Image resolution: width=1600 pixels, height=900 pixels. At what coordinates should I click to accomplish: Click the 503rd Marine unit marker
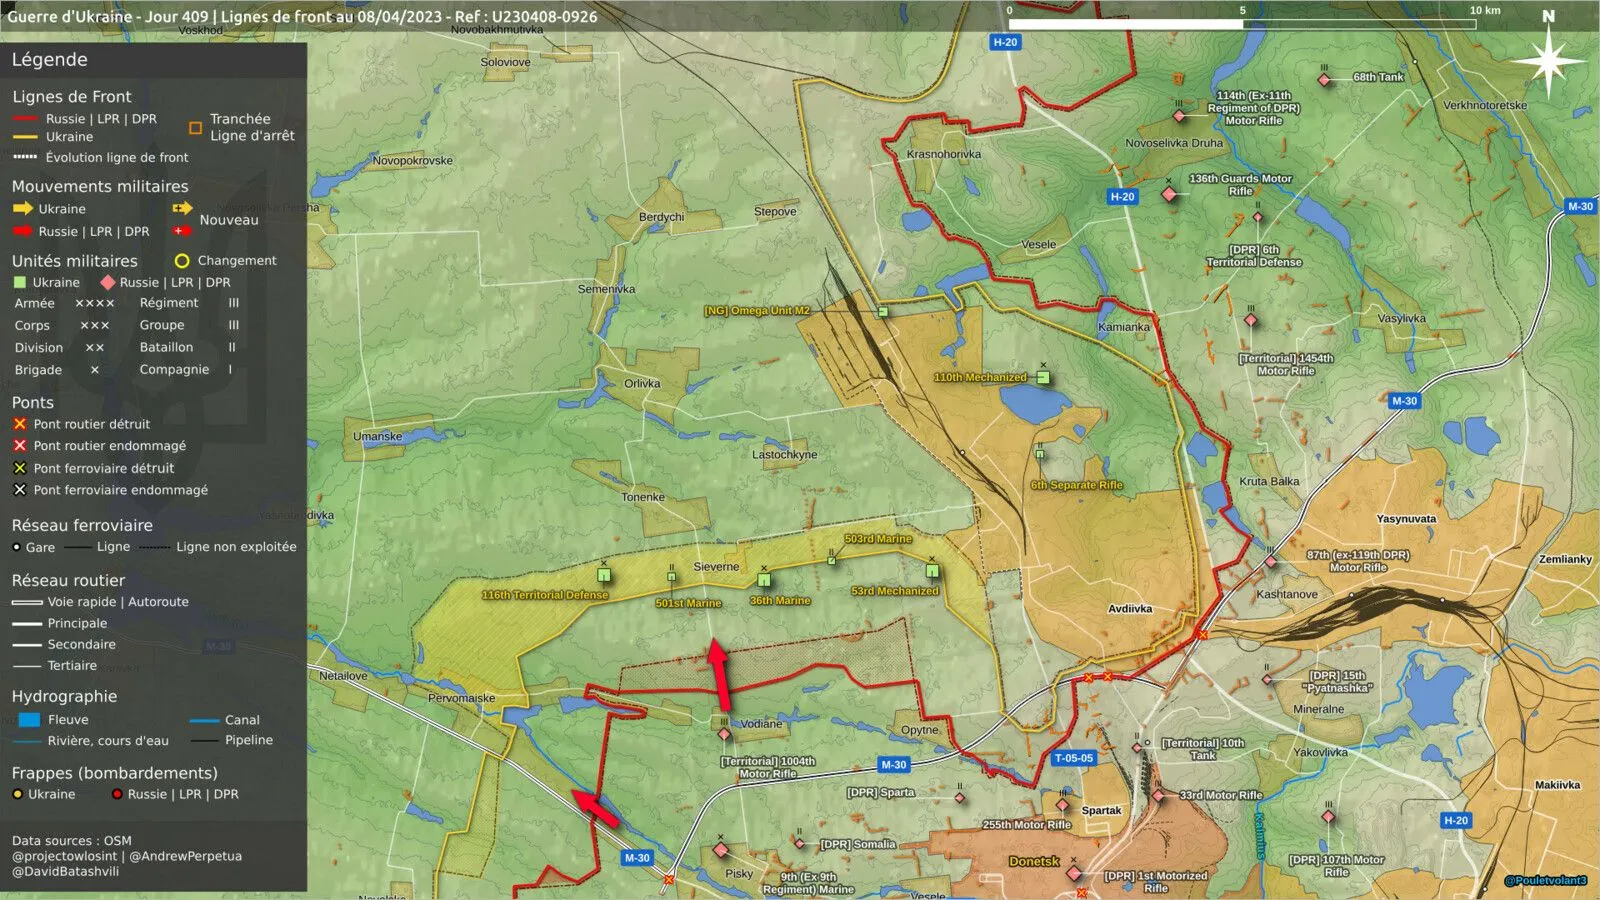point(831,560)
